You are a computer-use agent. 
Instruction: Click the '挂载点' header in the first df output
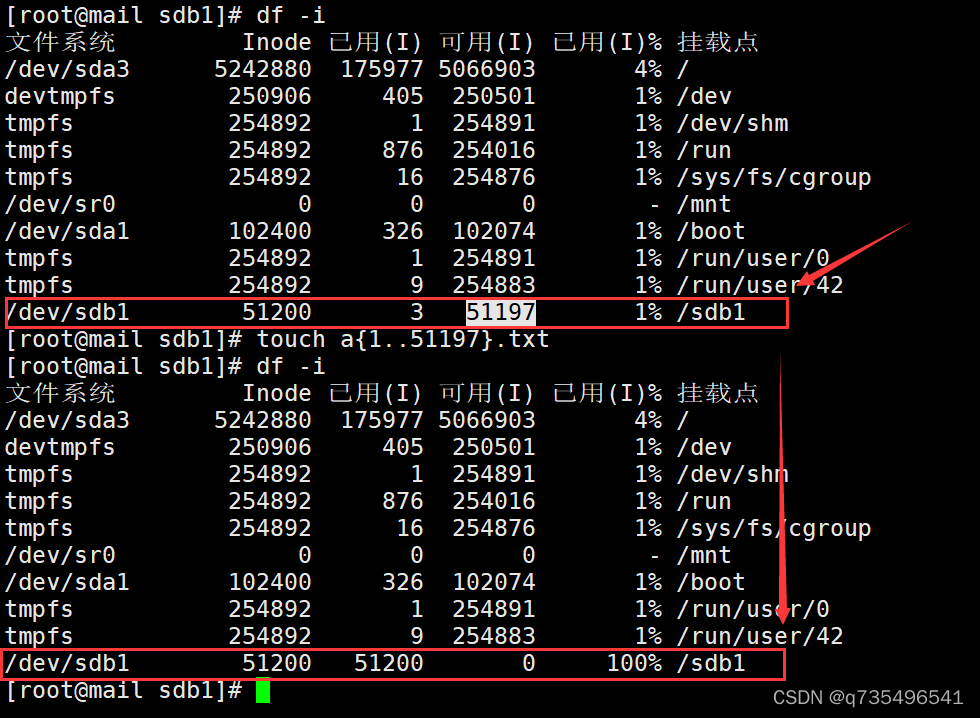(718, 42)
